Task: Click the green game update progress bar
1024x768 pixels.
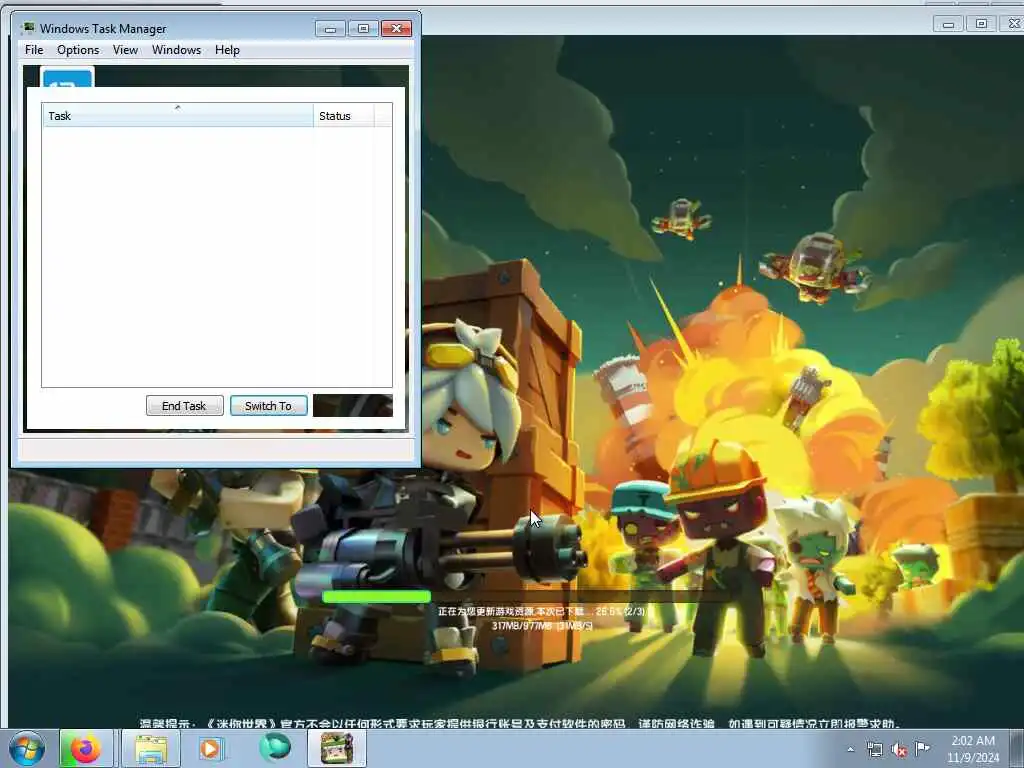Action: [377, 596]
